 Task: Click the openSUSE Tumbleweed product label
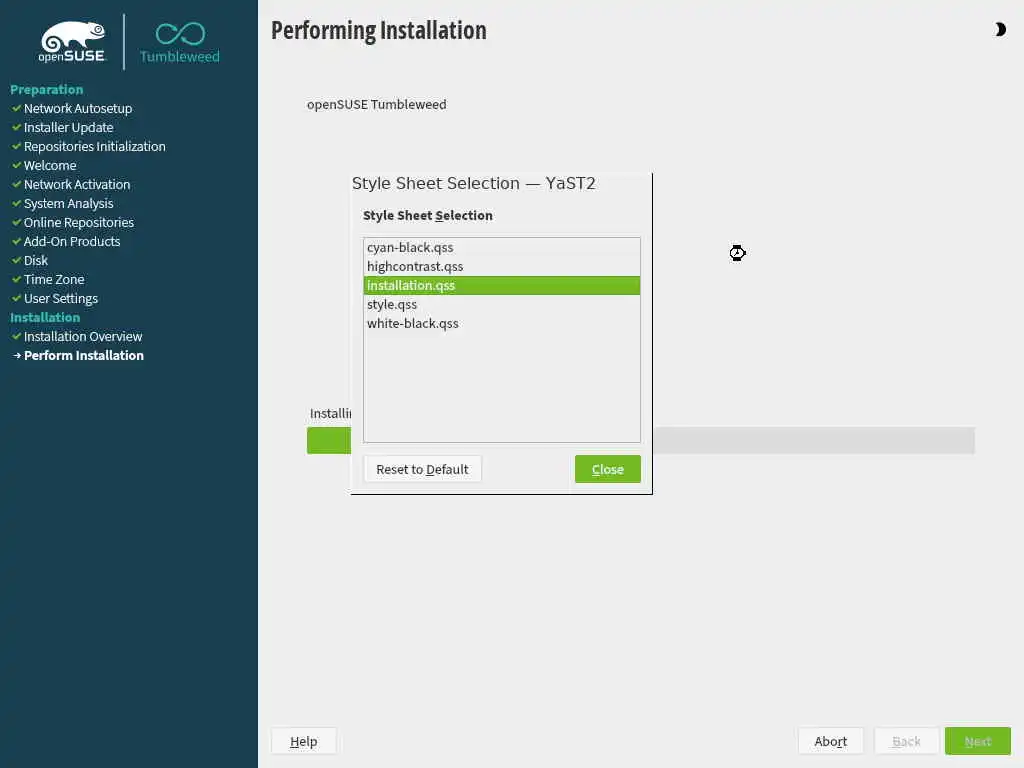(377, 104)
